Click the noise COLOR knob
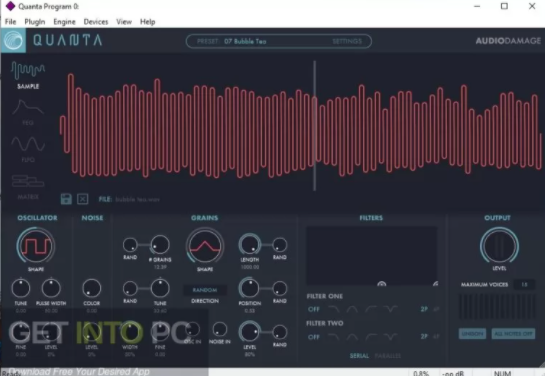Screen dimensions: 545x376 [92, 288]
